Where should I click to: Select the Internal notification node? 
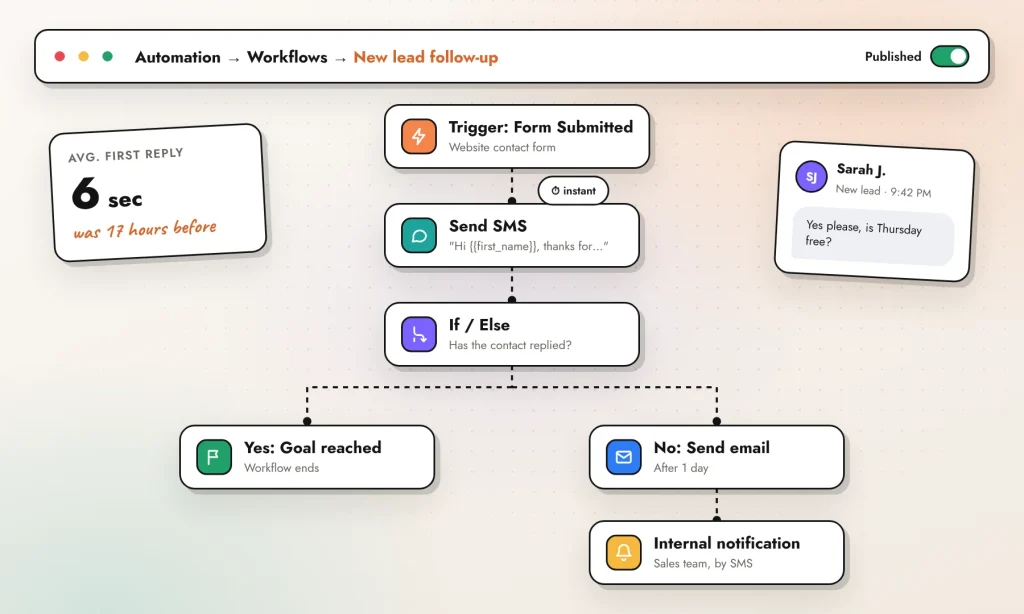click(716, 553)
